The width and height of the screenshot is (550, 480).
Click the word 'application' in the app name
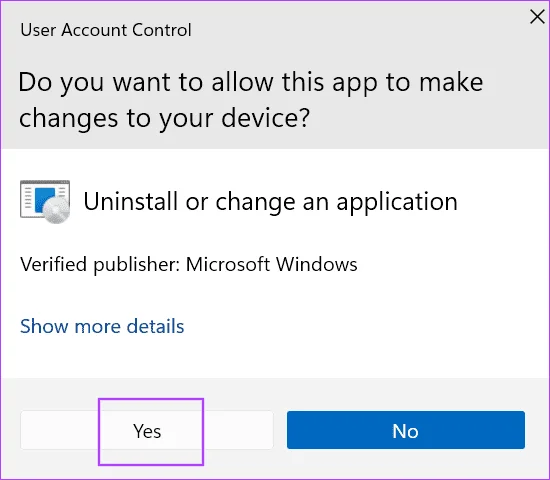tap(397, 202)
